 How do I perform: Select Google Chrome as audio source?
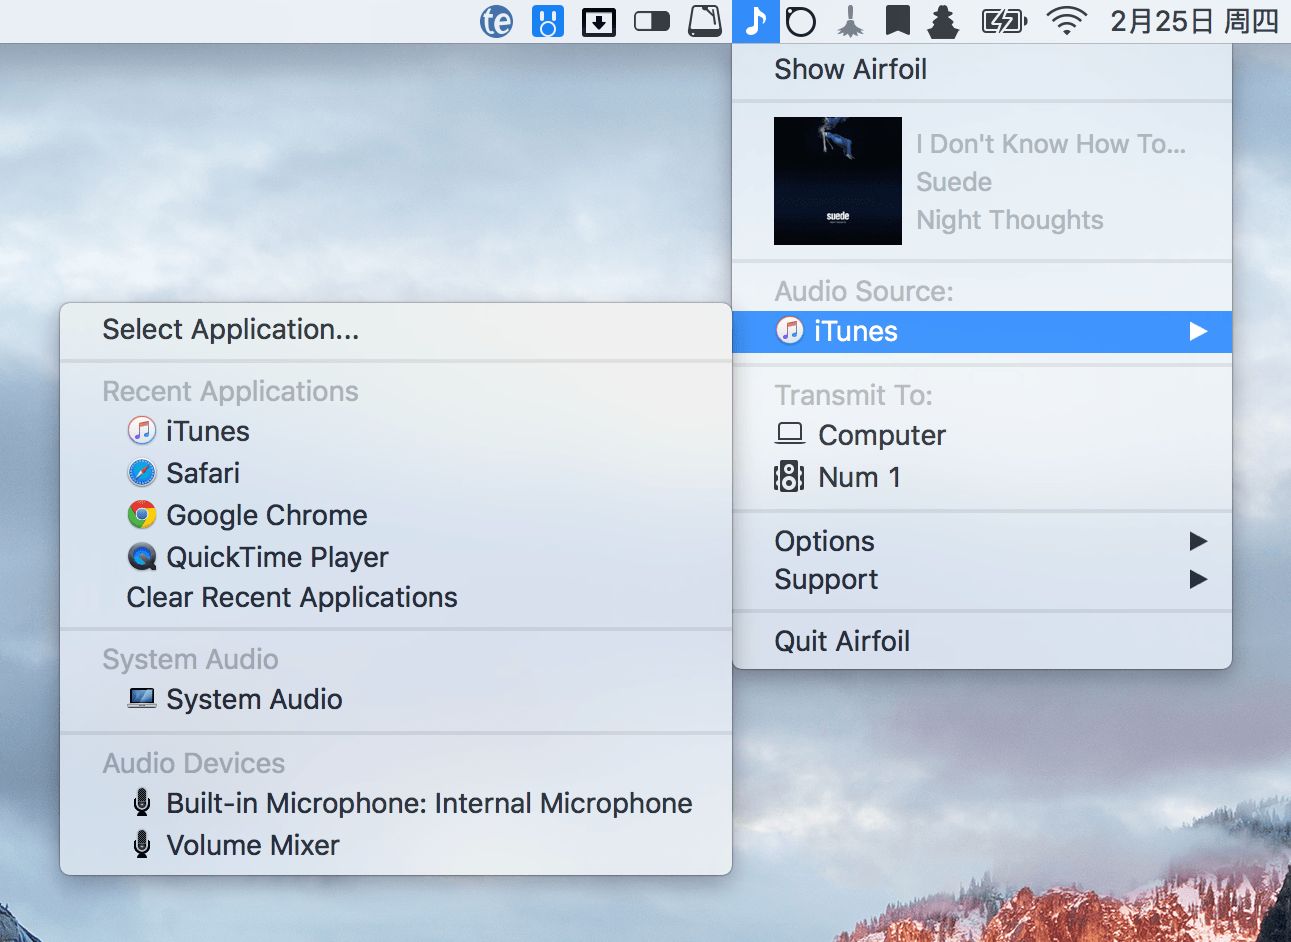(396, 515)
